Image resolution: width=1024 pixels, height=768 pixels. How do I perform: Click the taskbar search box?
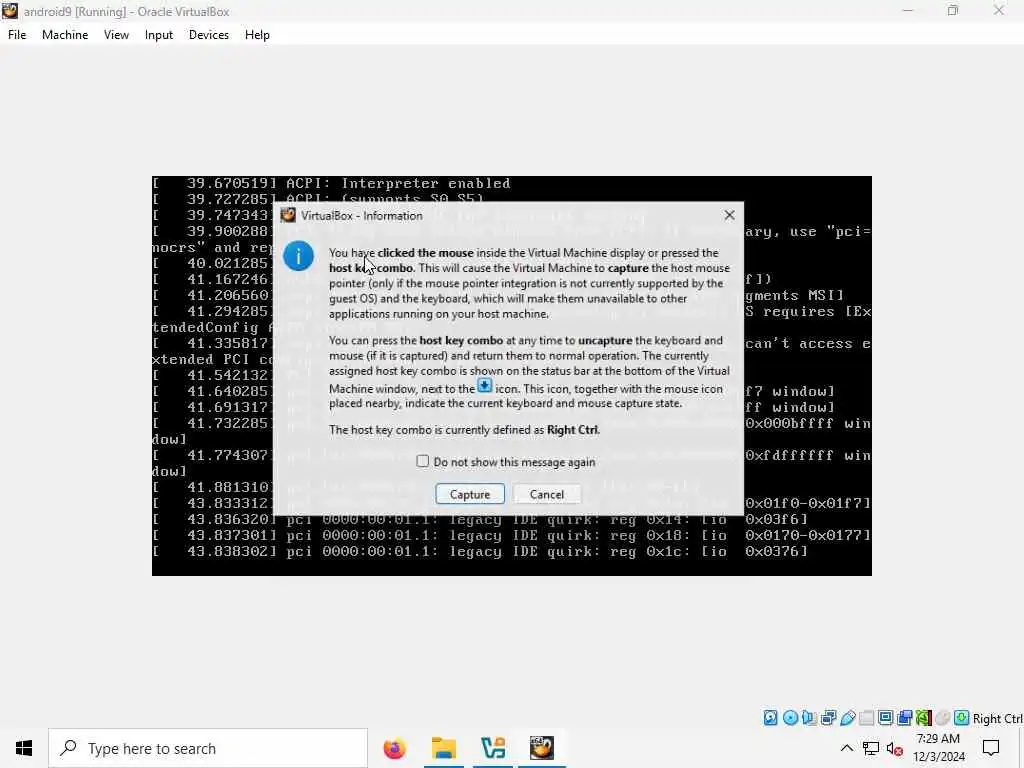pyautogui.click(x=208, y=748)
